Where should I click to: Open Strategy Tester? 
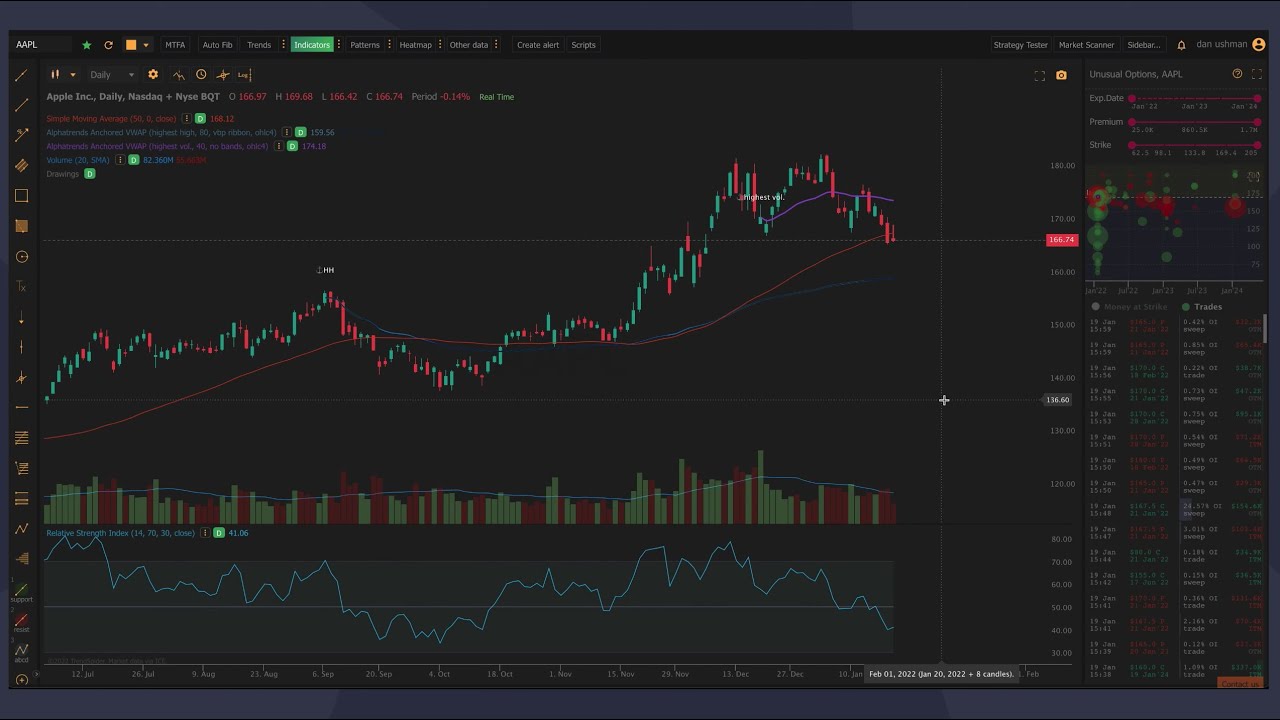click(1021, 45)
